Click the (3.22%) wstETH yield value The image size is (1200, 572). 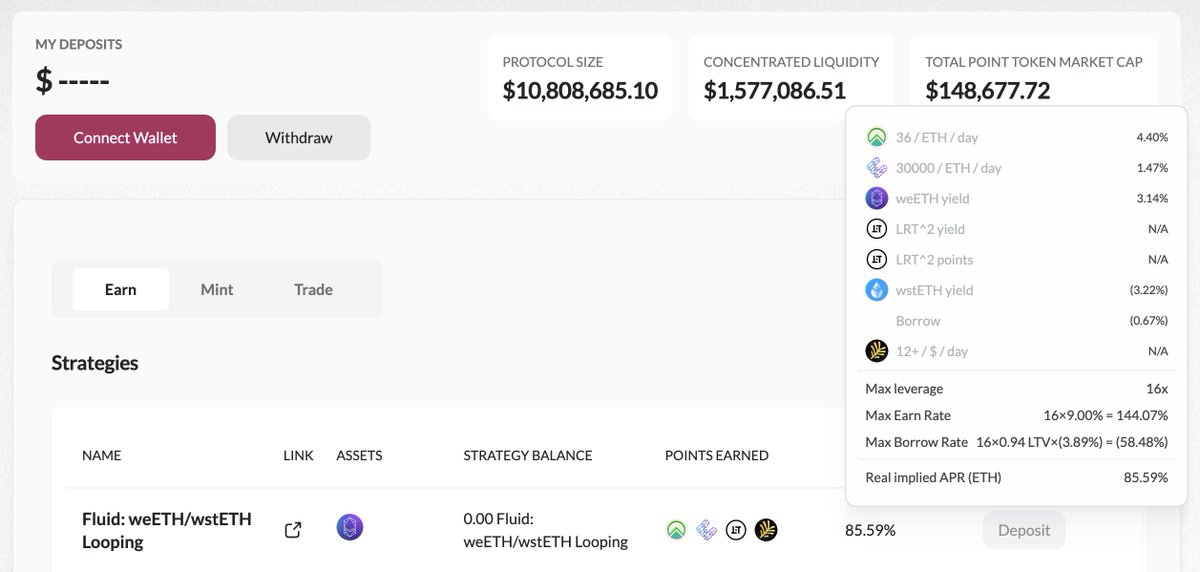pyautogui.click(x=1148, y=290)
